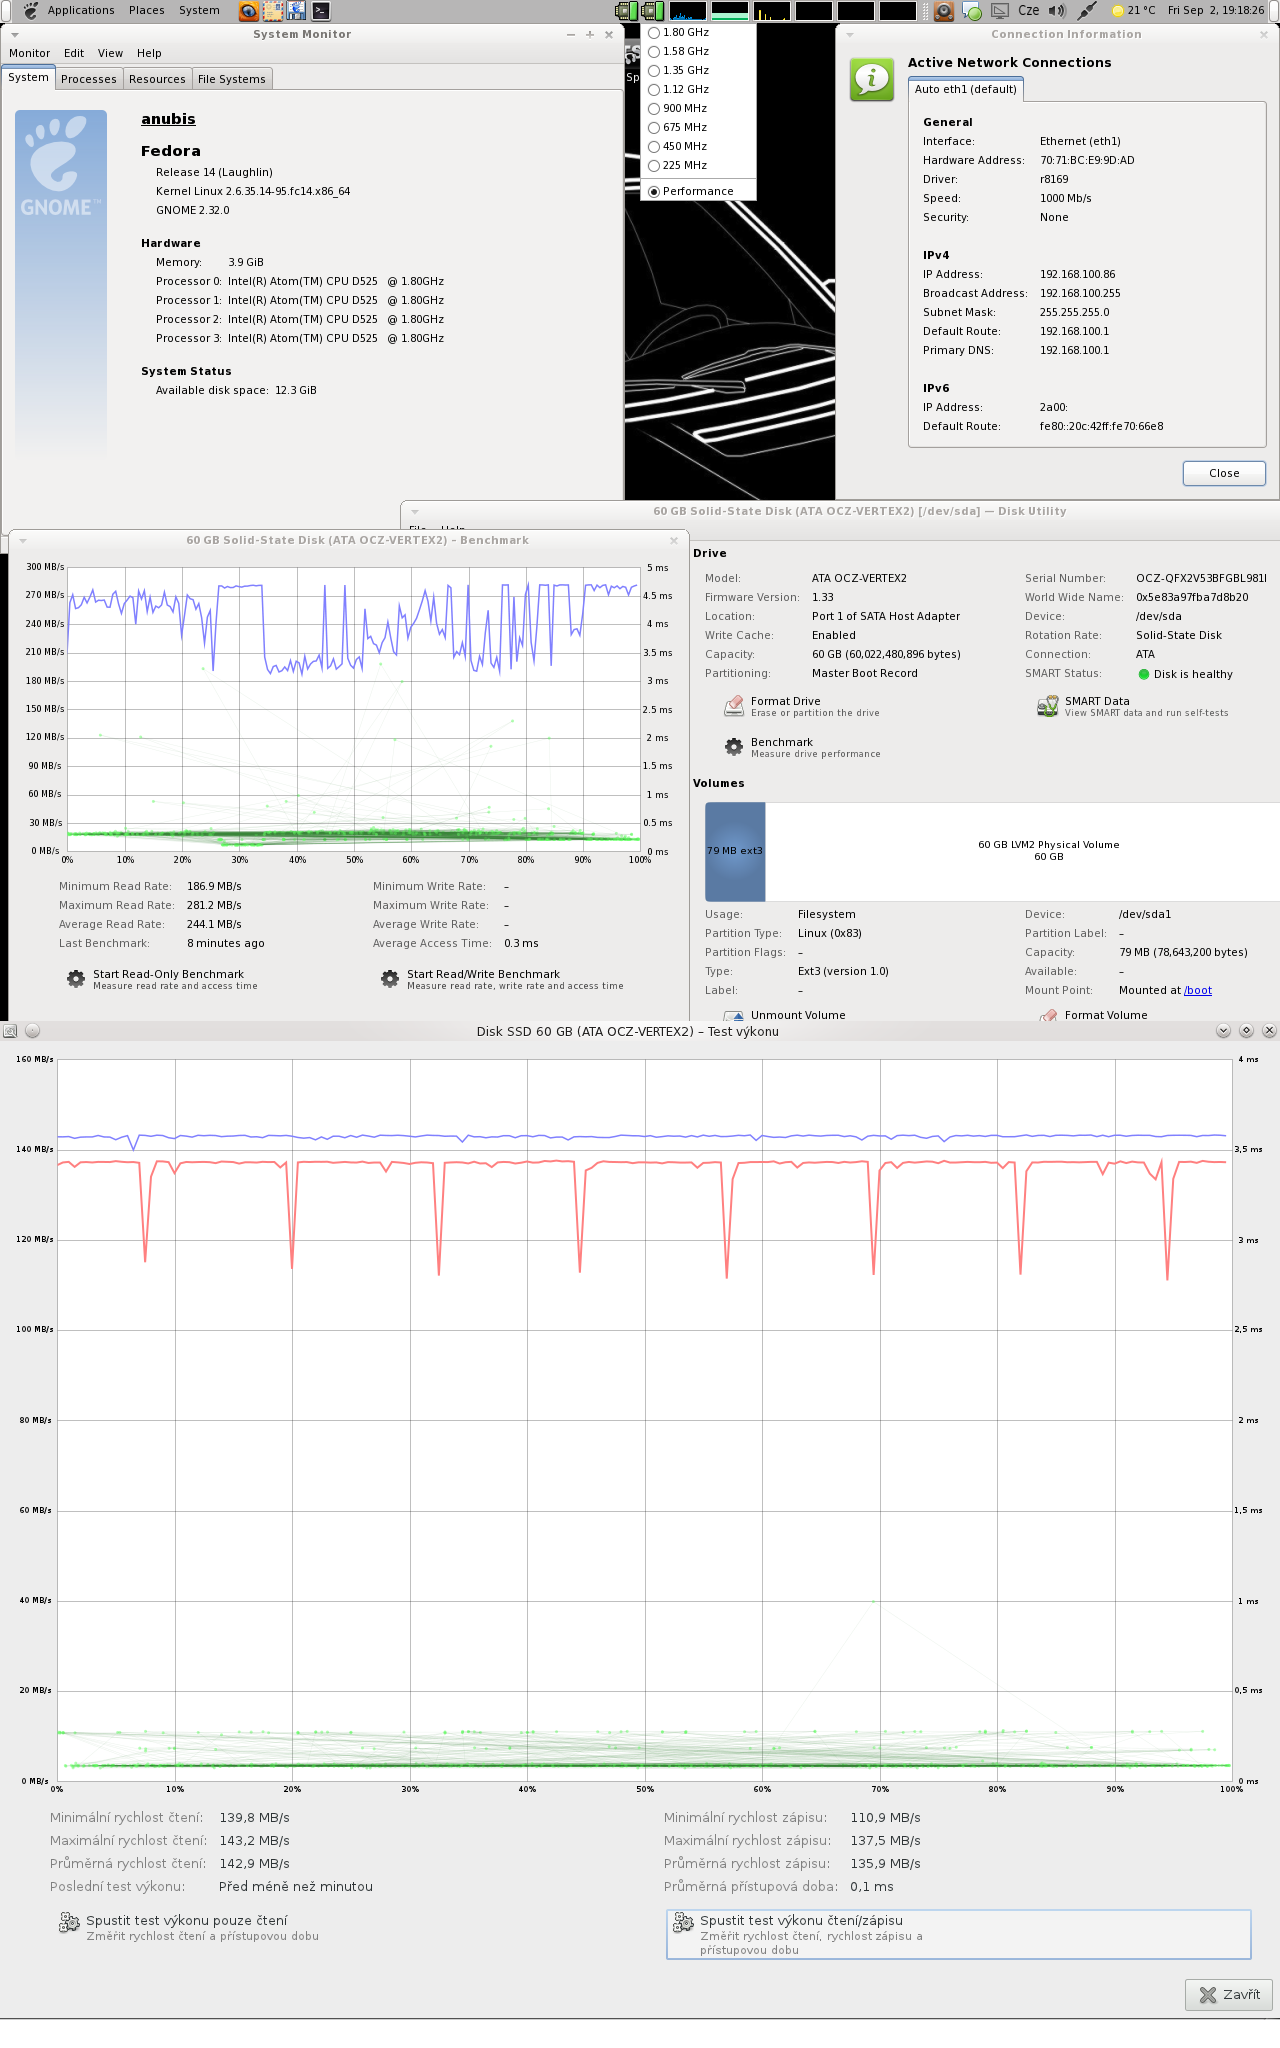Click the Format Drive icon
The height and width of the screenshot is (2048, 1280).
734,707
